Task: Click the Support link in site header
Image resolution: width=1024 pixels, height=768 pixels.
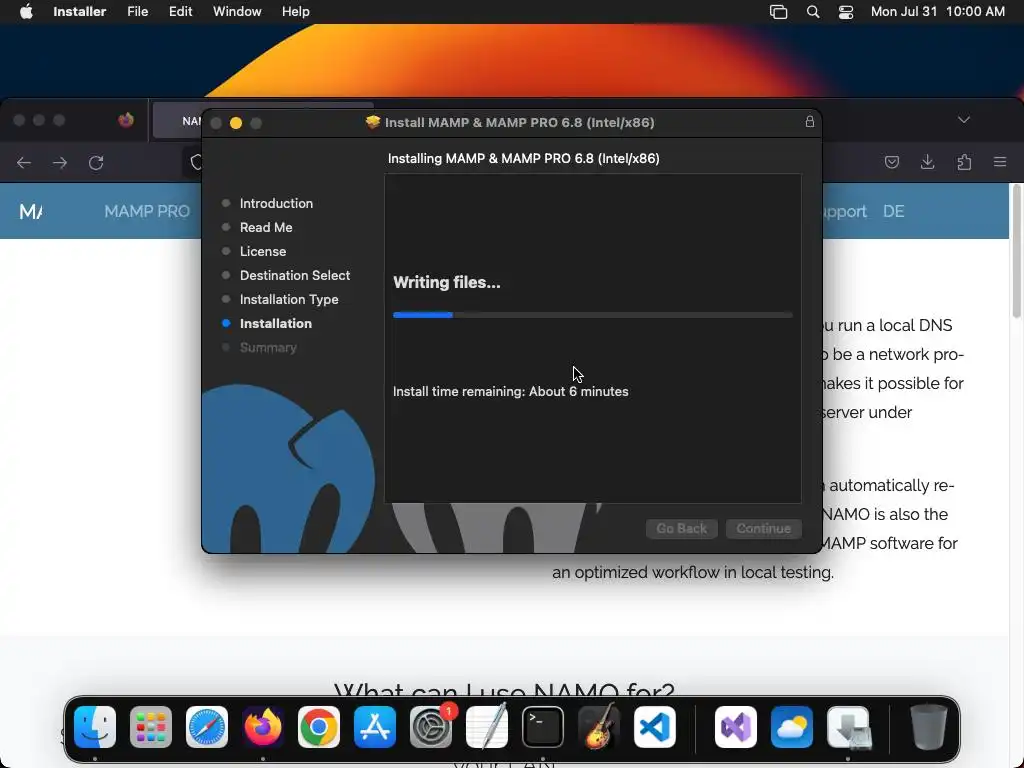Action: (x=844, y=212)
